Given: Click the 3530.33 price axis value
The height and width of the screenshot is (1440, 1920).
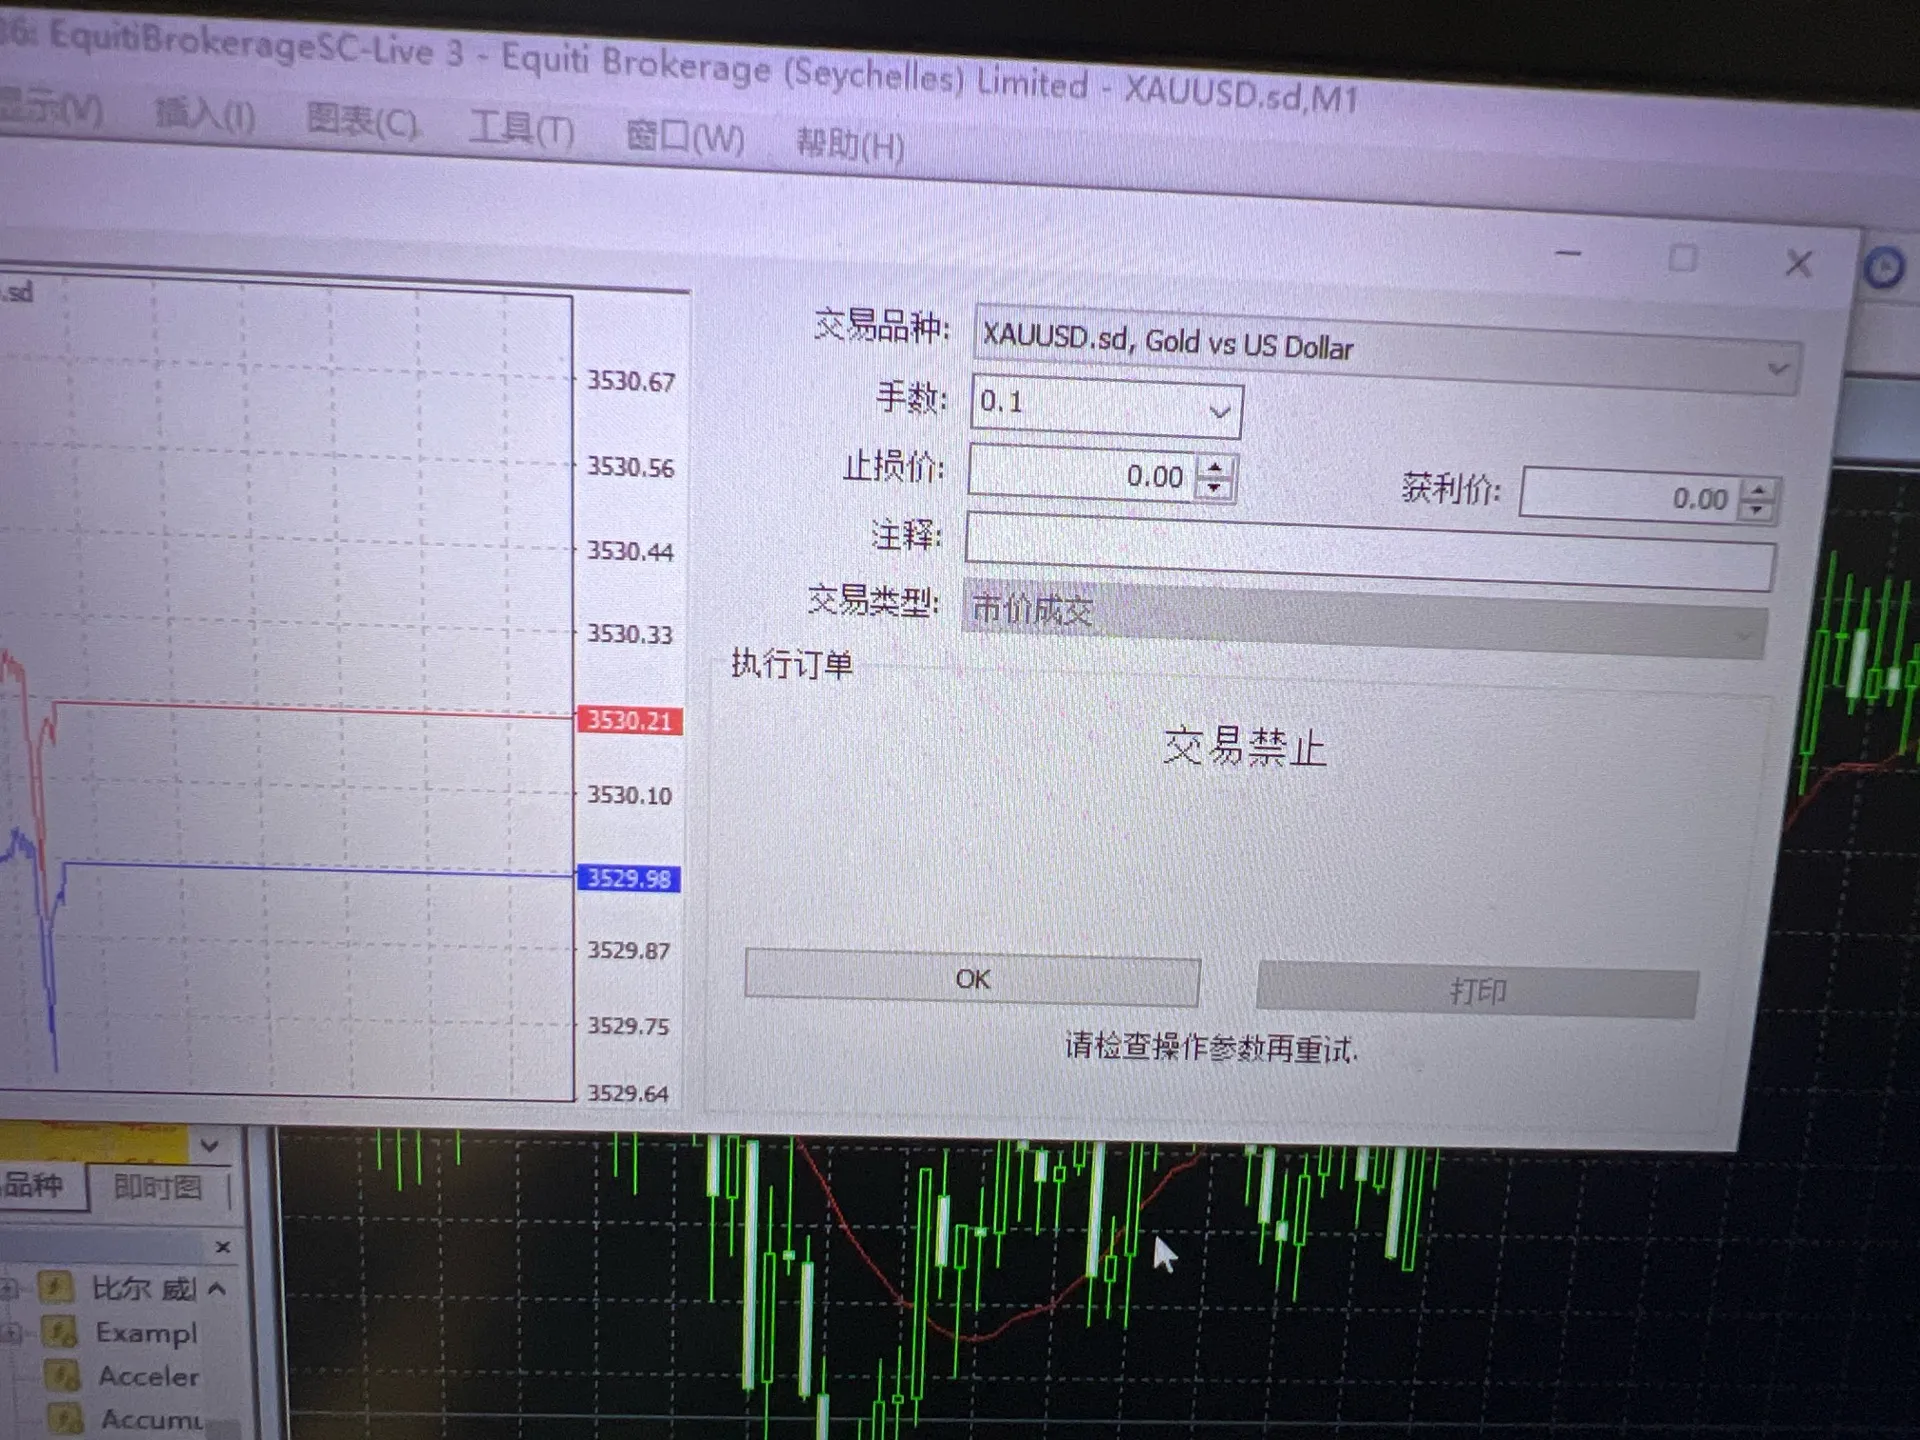Looking at the screenshot, I should point(630,634).
